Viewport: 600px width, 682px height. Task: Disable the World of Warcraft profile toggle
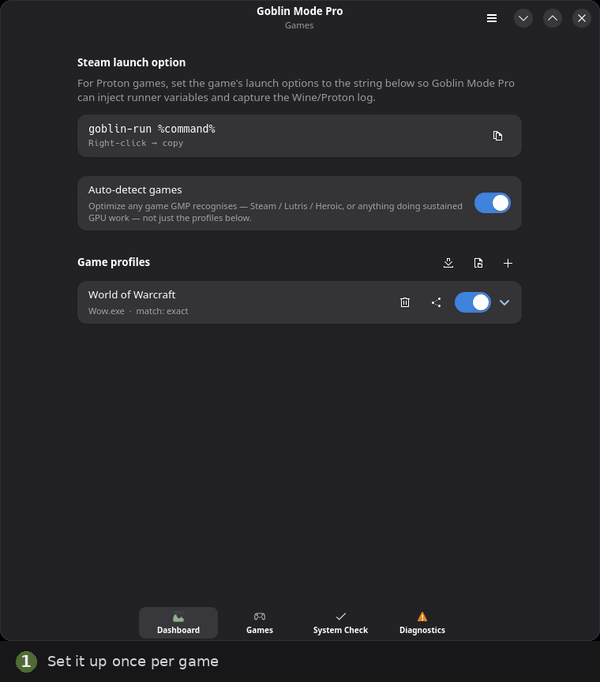[473, 302]
